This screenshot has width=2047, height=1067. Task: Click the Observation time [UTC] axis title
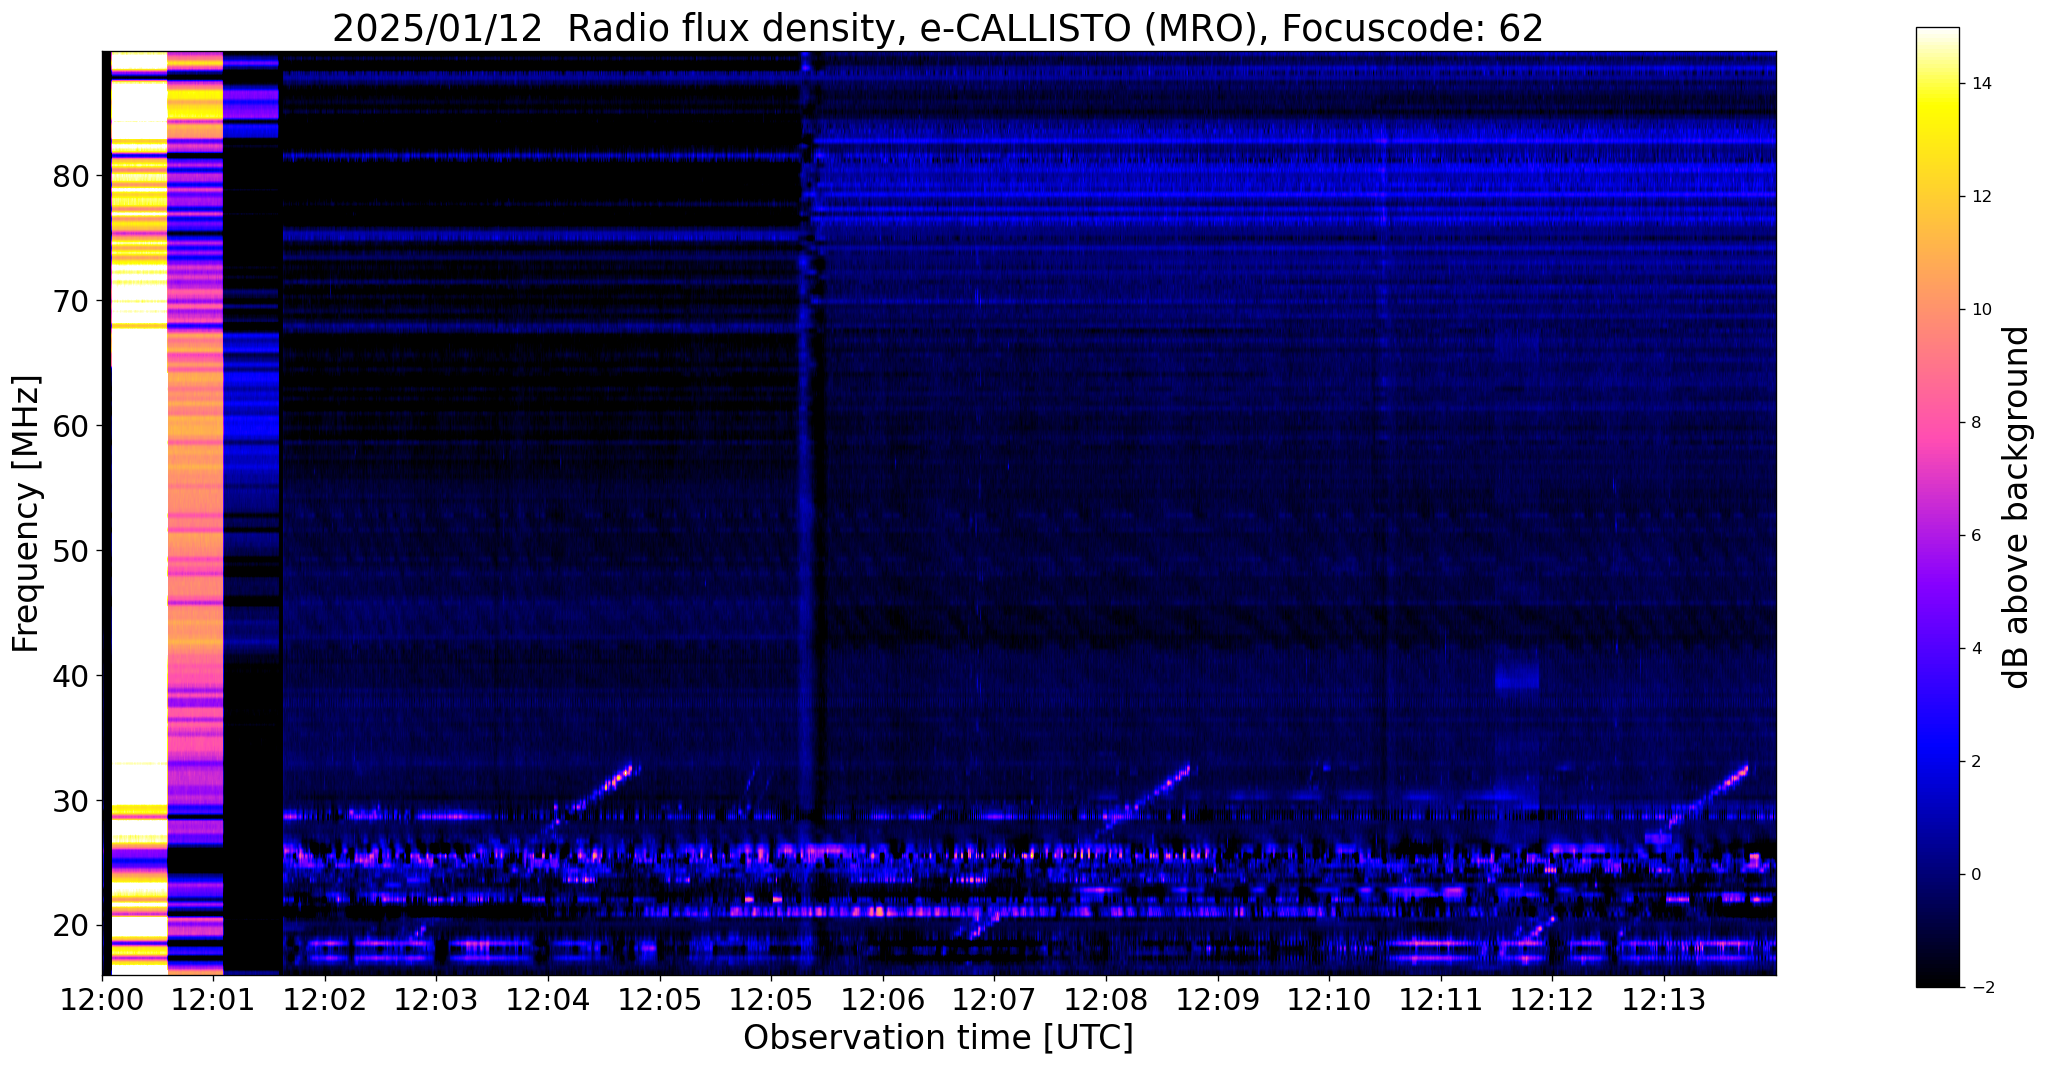coord(938,1038)
